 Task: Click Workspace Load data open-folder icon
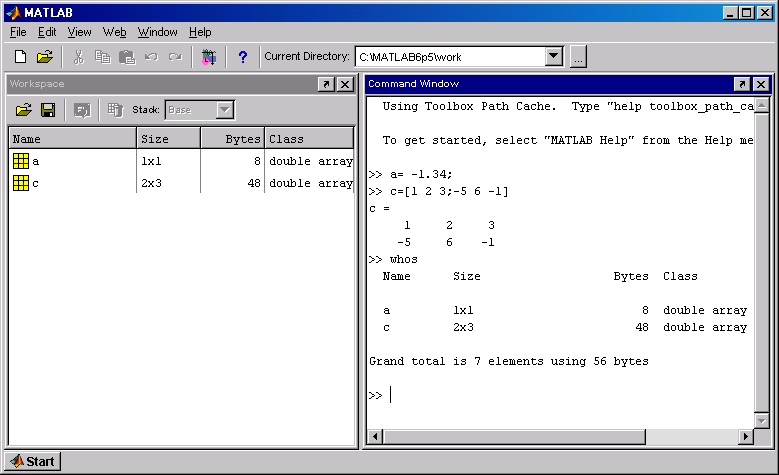point(23,110)
